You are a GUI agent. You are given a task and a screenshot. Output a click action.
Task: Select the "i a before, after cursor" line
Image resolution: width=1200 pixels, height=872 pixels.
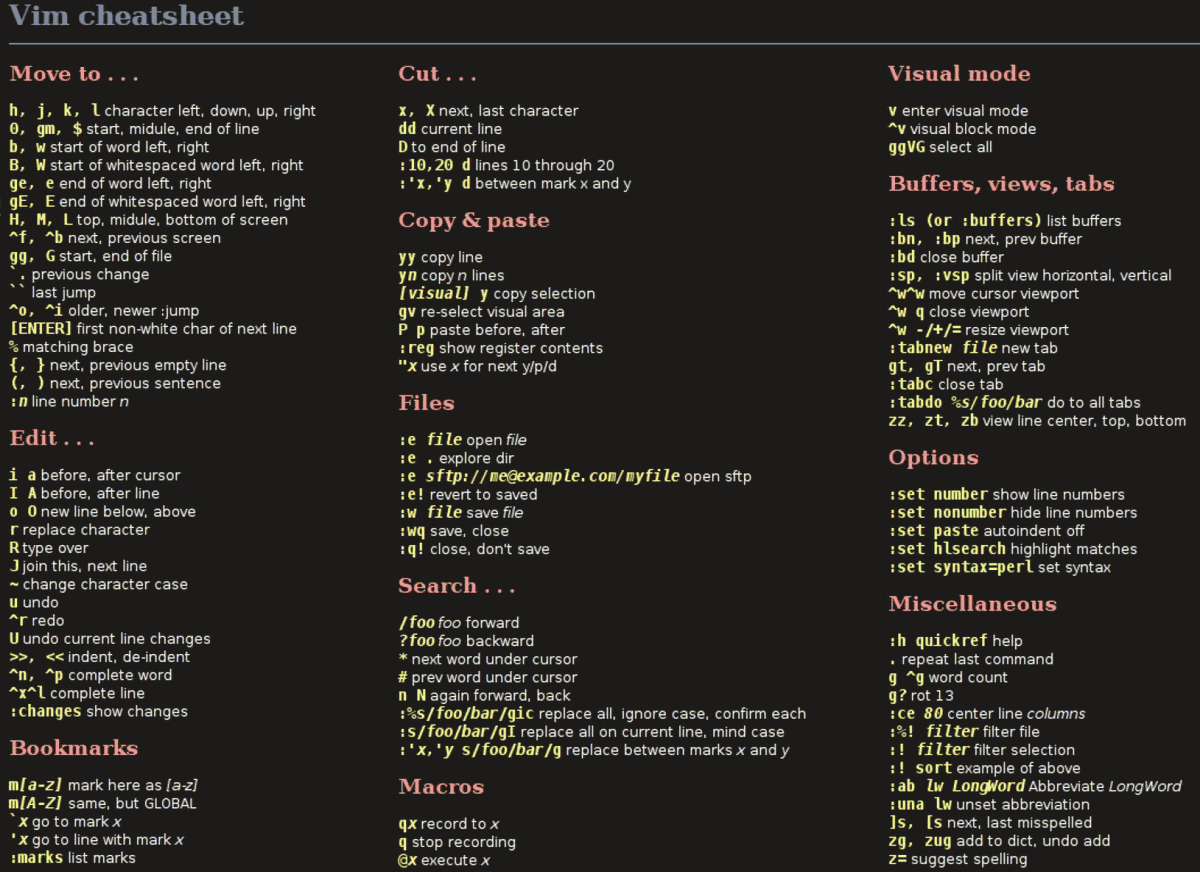pyautogui.click(x=95, y=475)
